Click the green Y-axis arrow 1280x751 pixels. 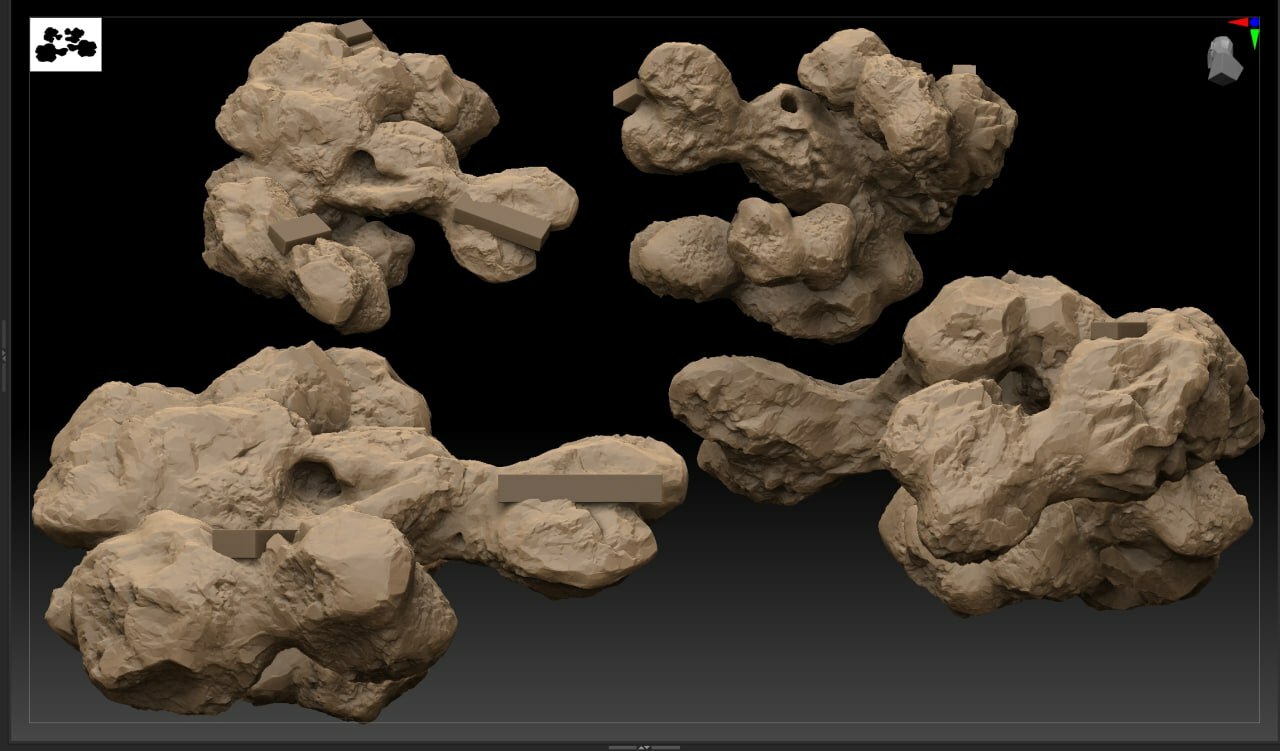[x=1255, y=39]
